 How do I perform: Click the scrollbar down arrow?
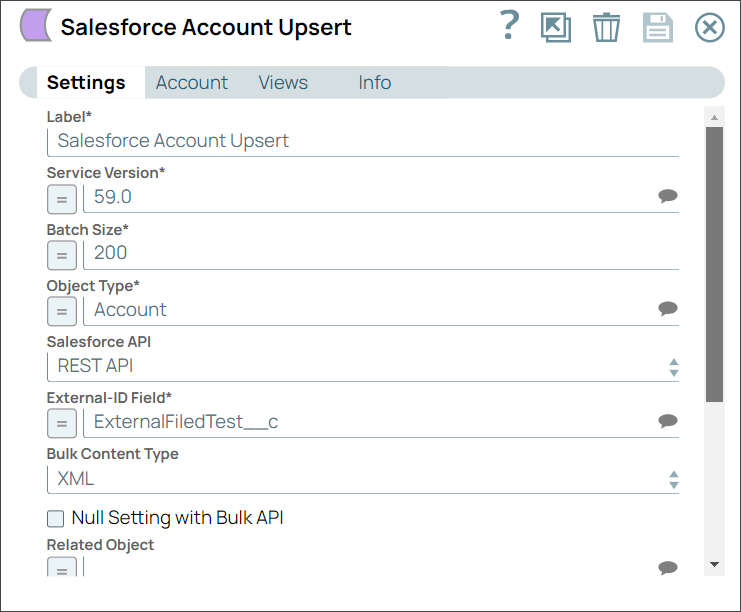(714, 564)
